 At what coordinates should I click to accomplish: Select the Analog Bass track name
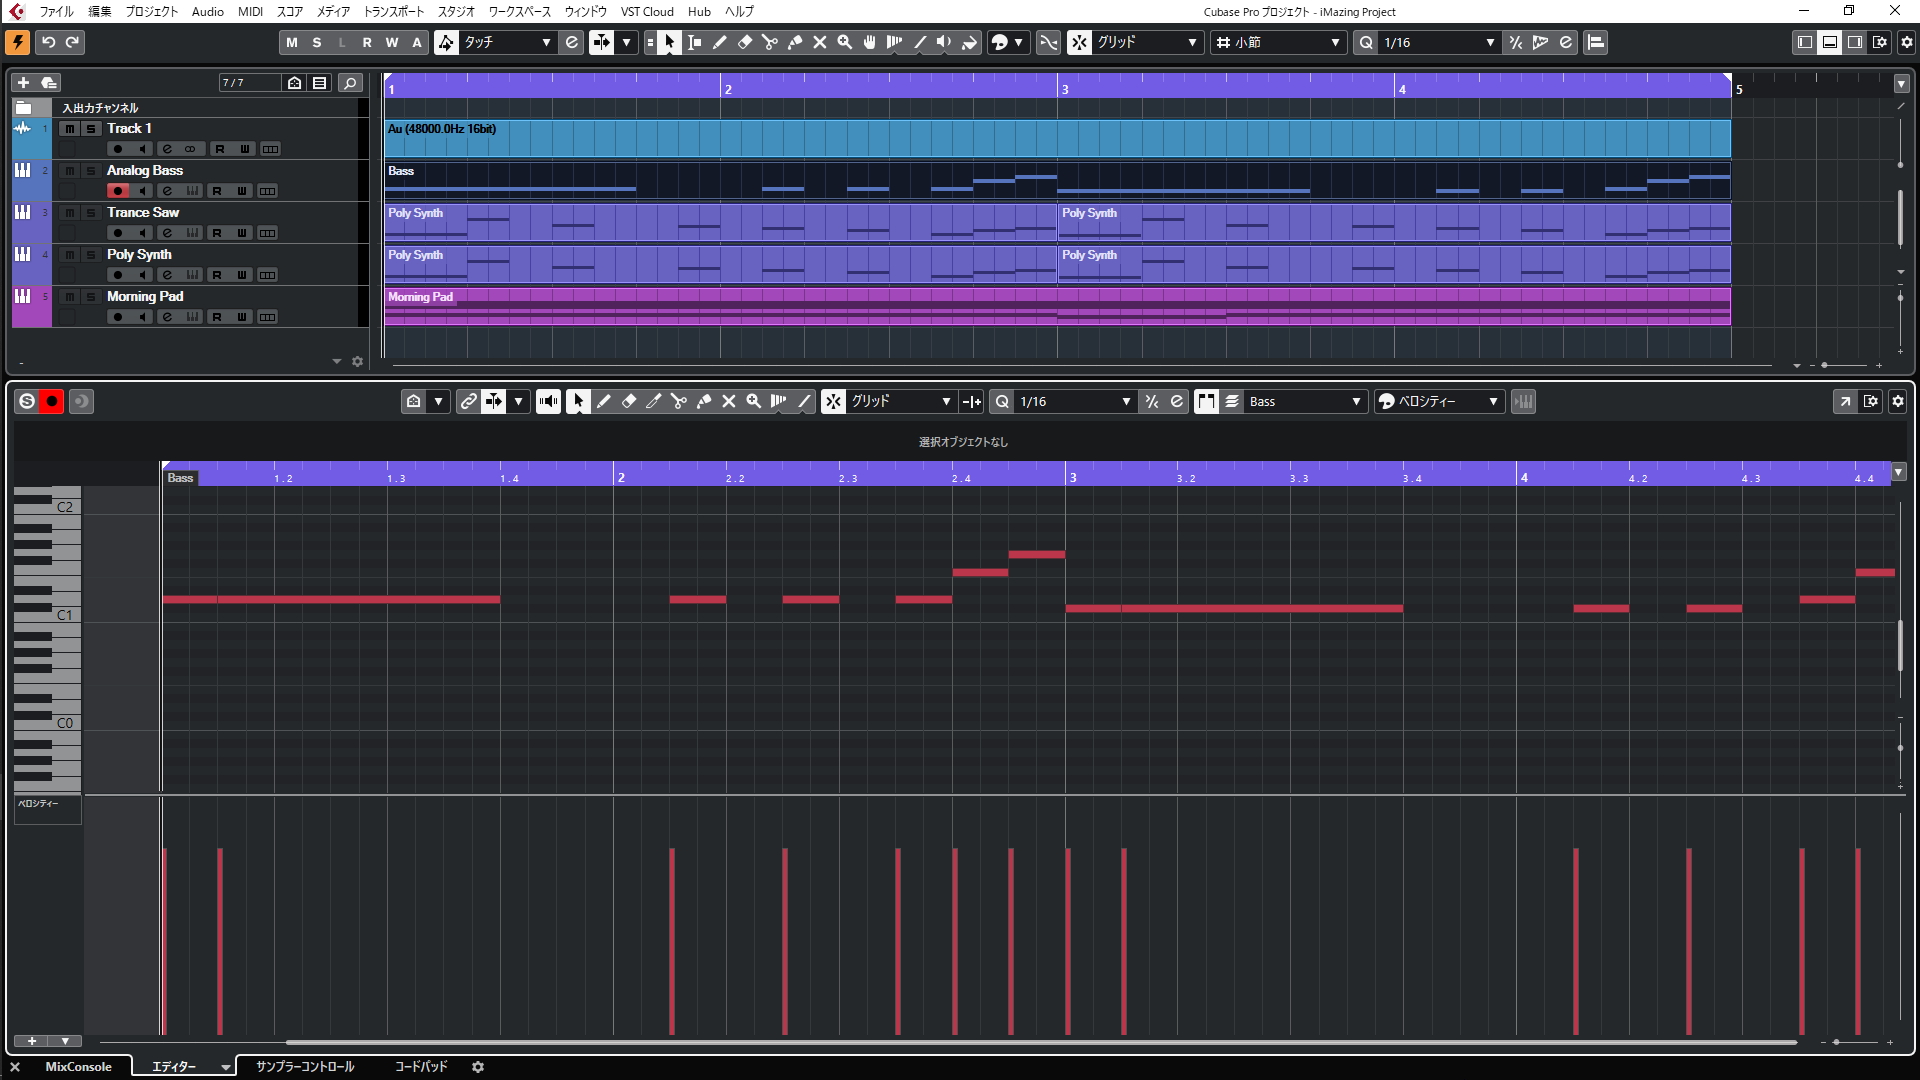click(x=145, y=170)
